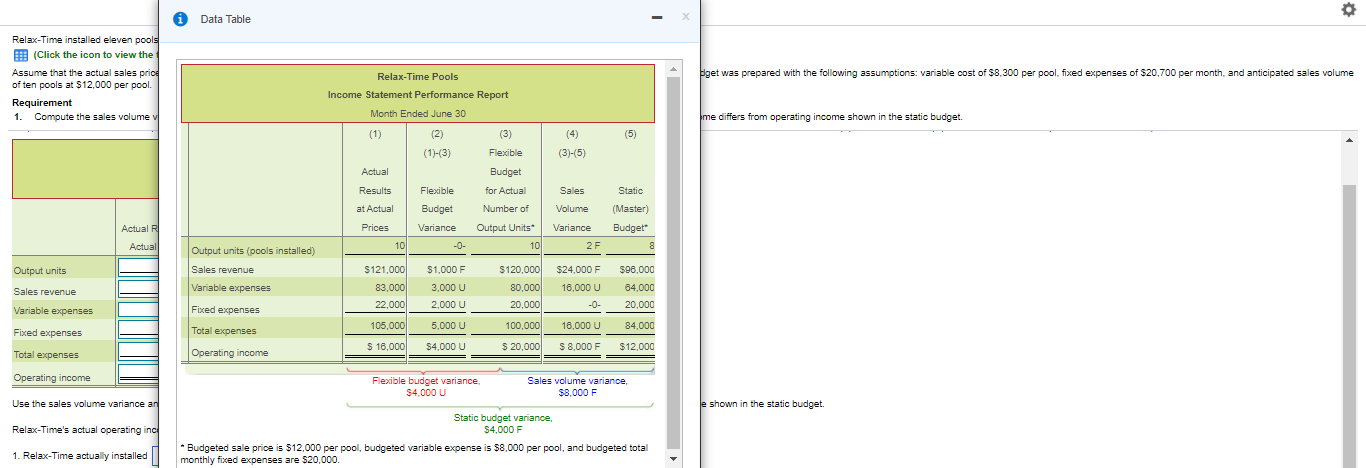The width and height of the screenshot is (1366, 468).
Task: Click the 'Month Ended June 30' subheading
Action: click(418, 113)
